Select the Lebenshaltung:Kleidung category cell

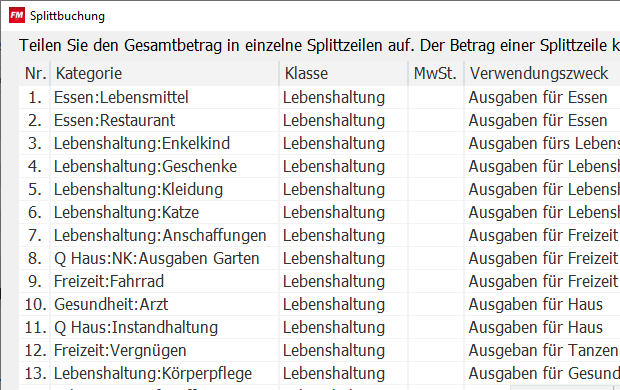(x=164, y=189)
